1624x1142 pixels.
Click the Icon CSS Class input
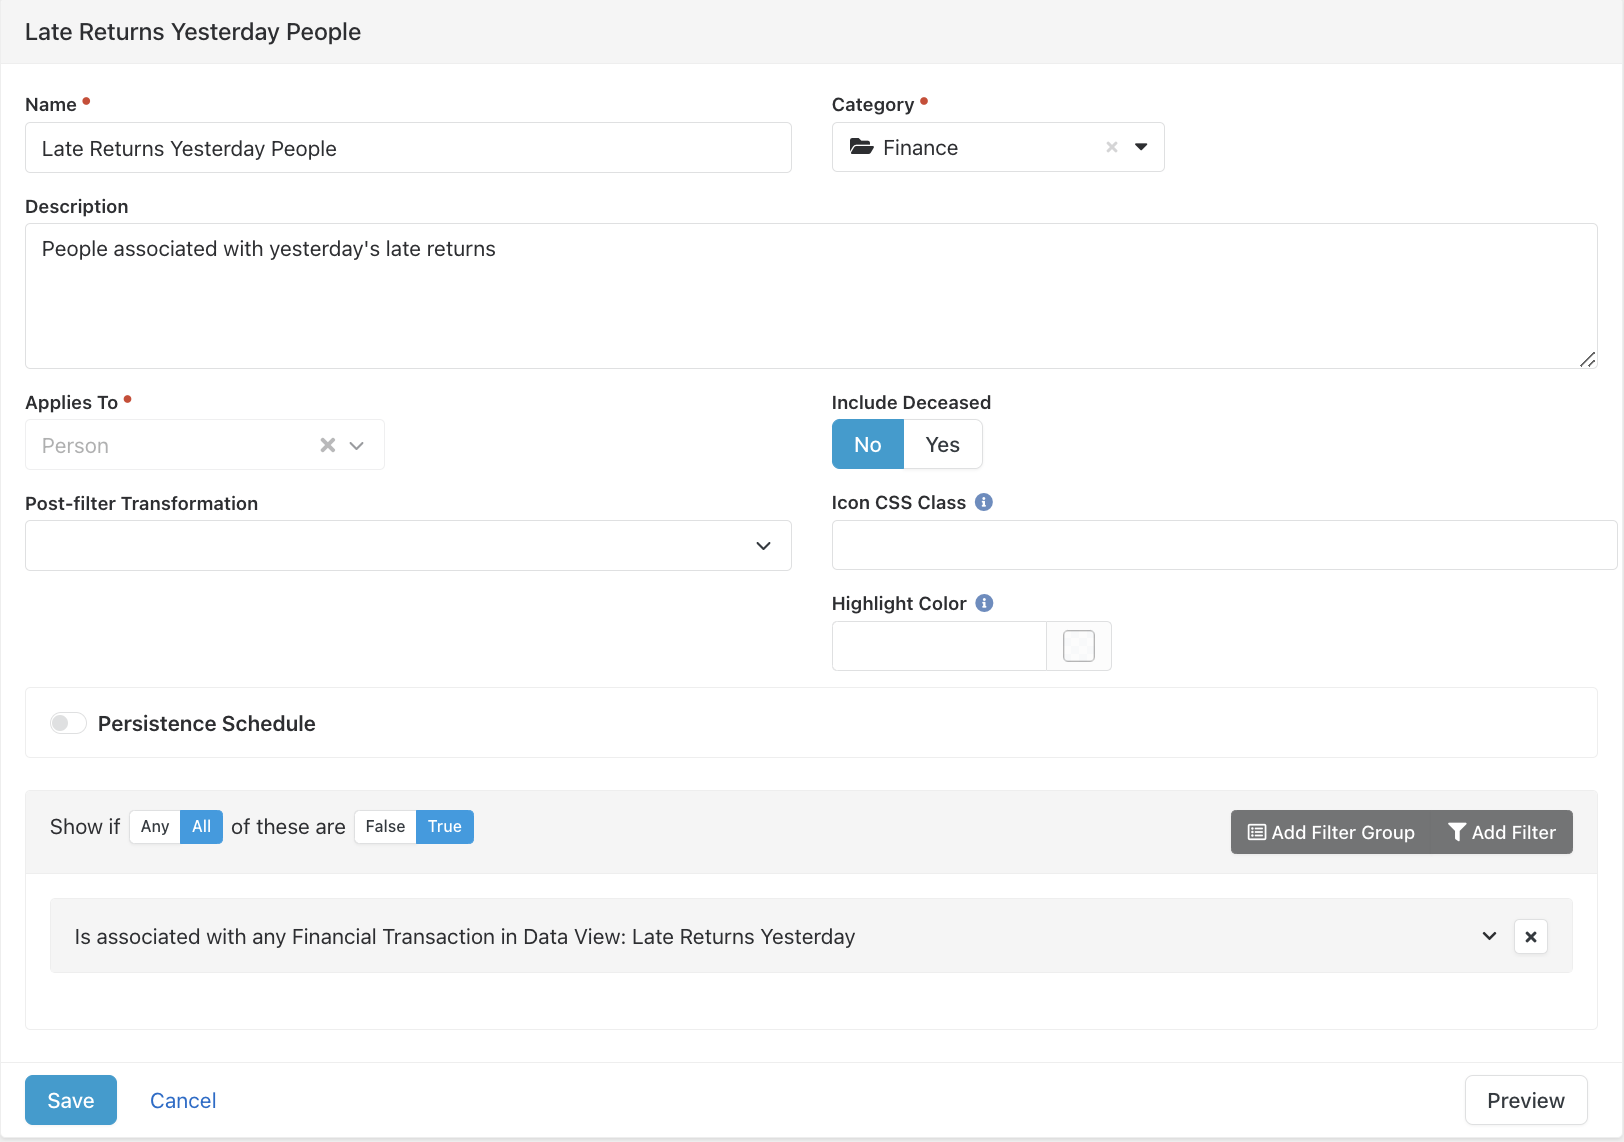1224,545
